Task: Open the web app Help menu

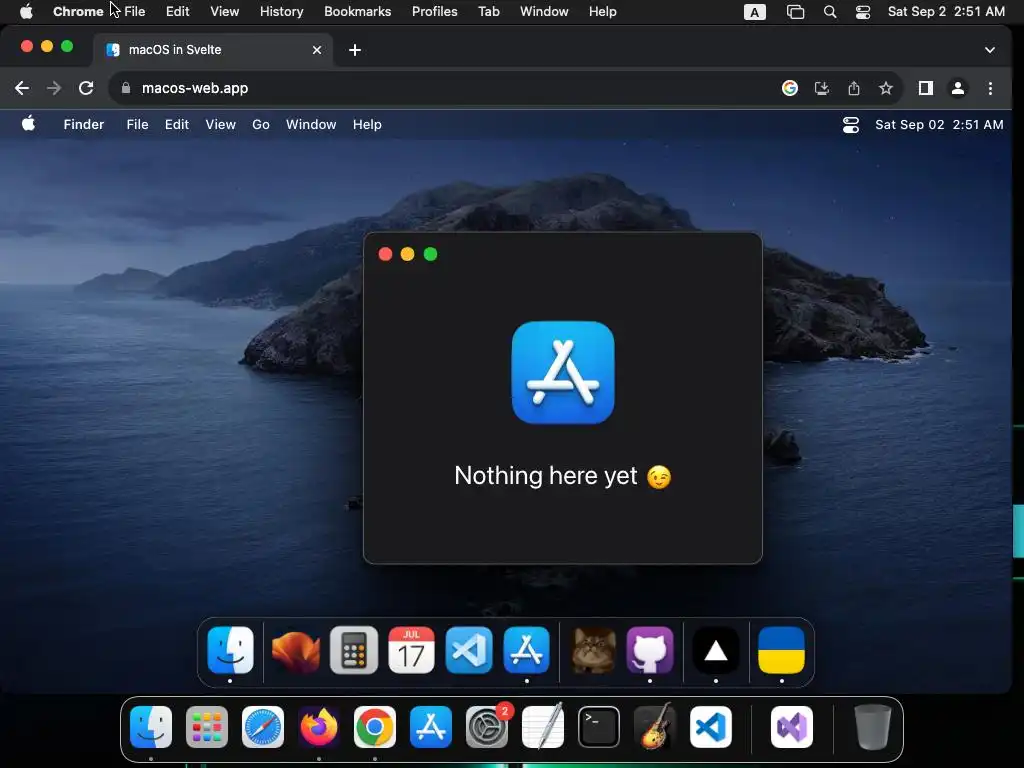Action: click(x=367, y=125)
